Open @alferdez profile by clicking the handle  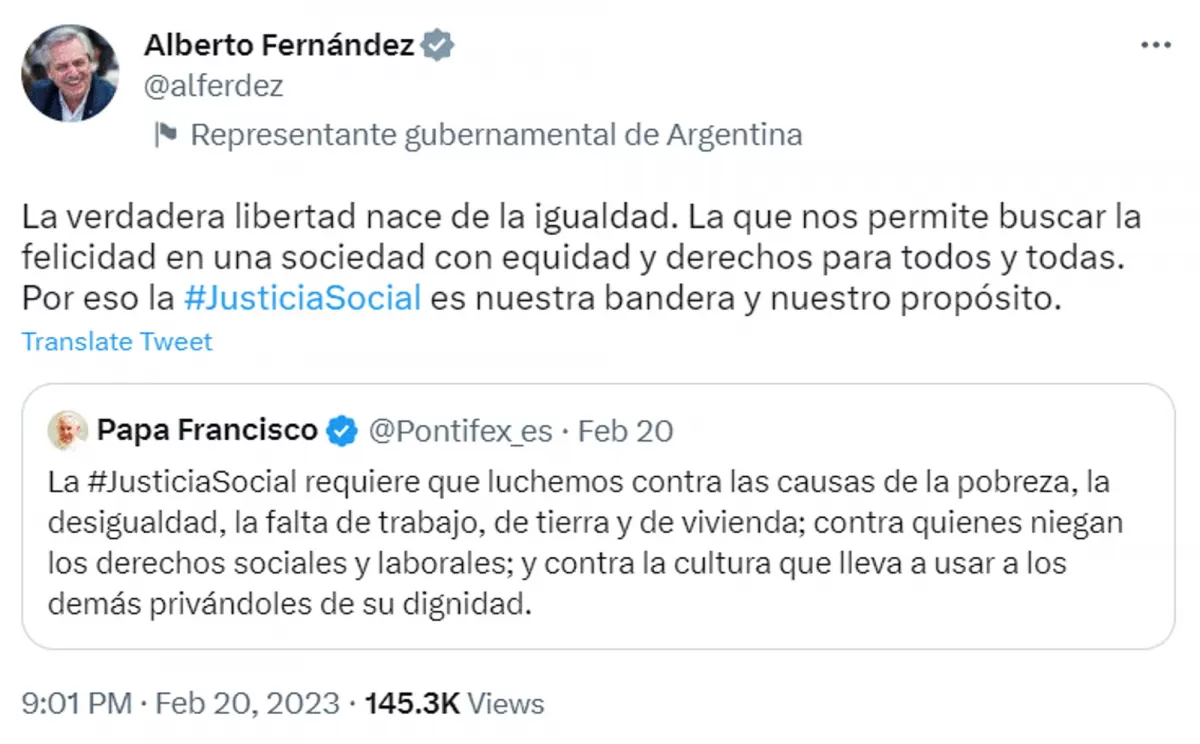[x=214, y=86]
